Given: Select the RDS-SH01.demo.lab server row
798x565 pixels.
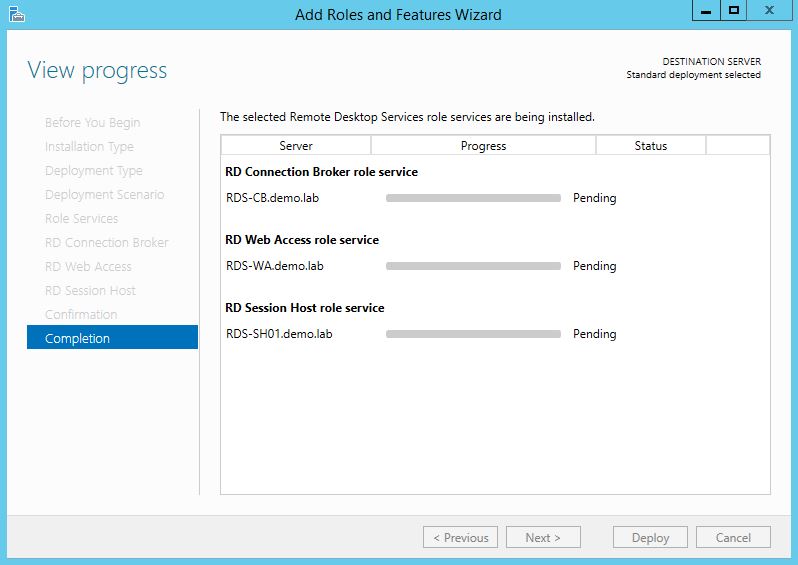Looking at the screenshot, I should pyautogui.click(x=279, y=334).
